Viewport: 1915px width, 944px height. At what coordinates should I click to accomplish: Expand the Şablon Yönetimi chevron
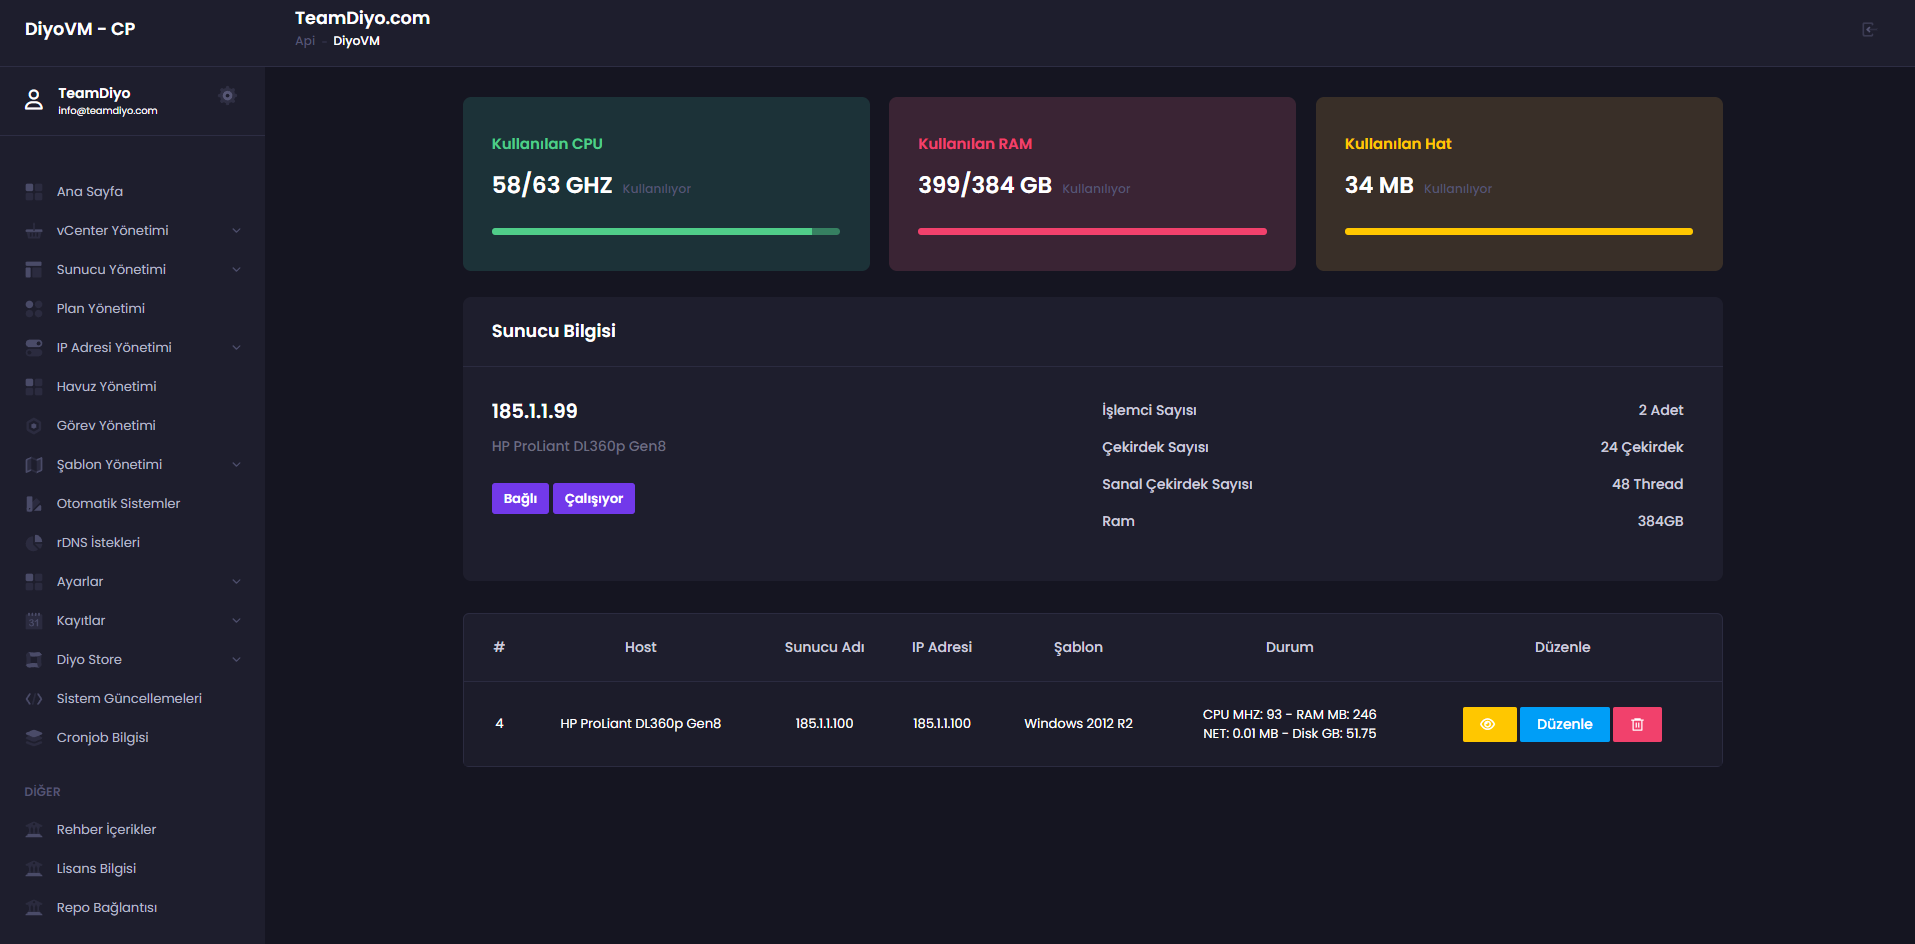click(x=236, y=464)
